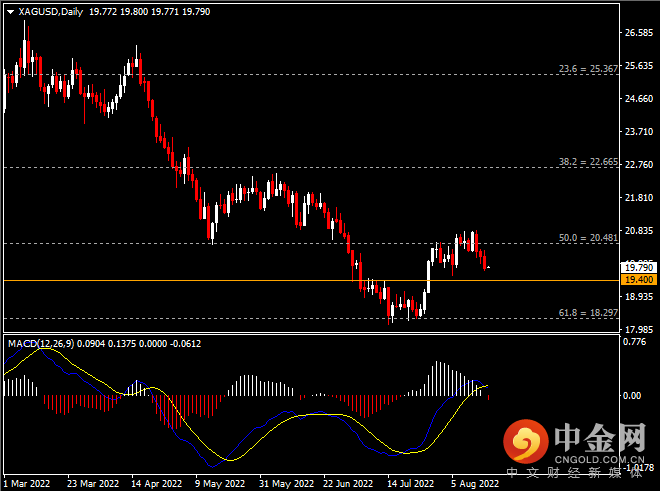Select the date label 22 Jun 2022

pos(348,483)
